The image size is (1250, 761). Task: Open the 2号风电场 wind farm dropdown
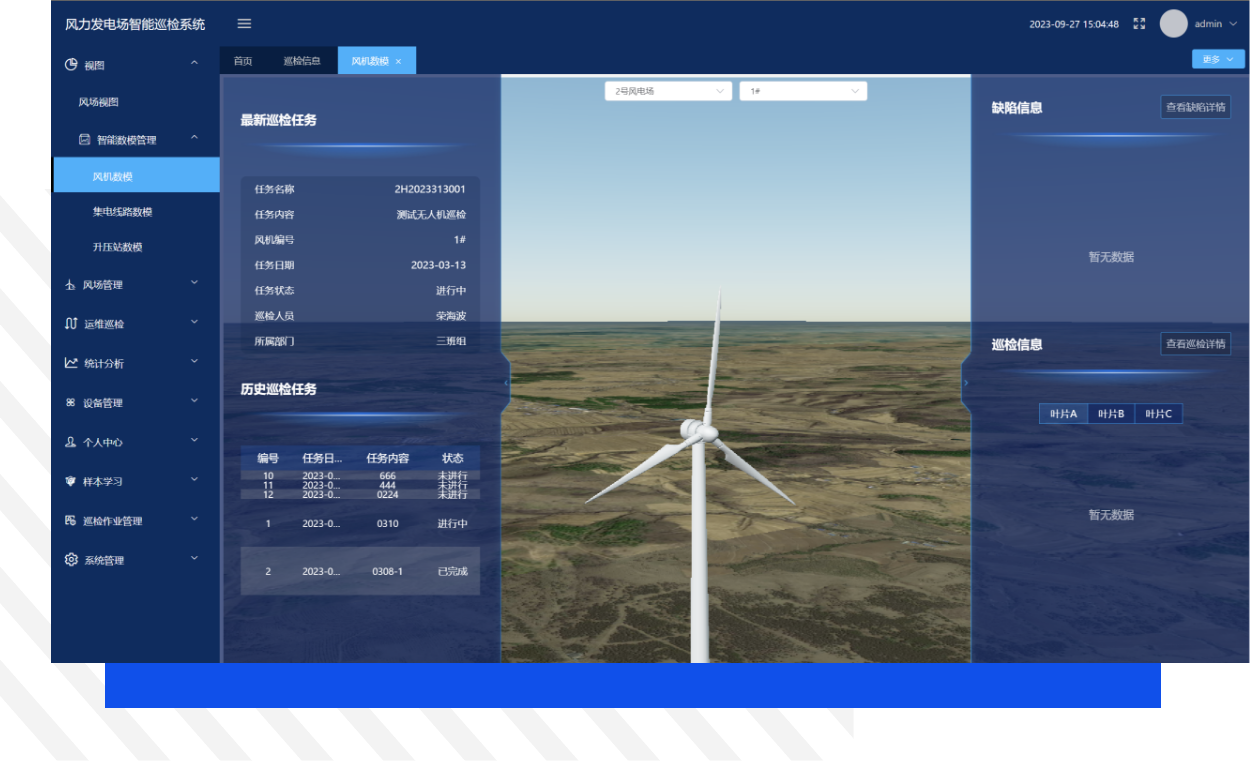coord(668,91)
